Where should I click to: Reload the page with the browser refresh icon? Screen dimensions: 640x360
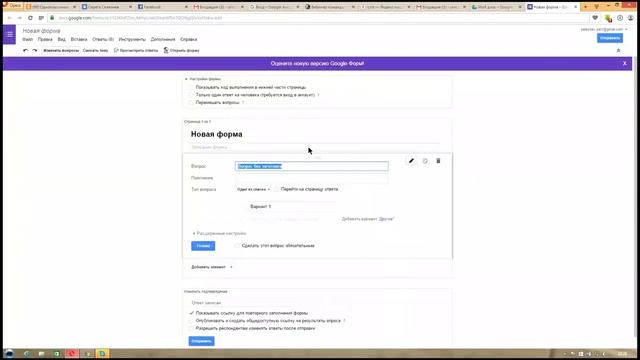coord(30,18)
